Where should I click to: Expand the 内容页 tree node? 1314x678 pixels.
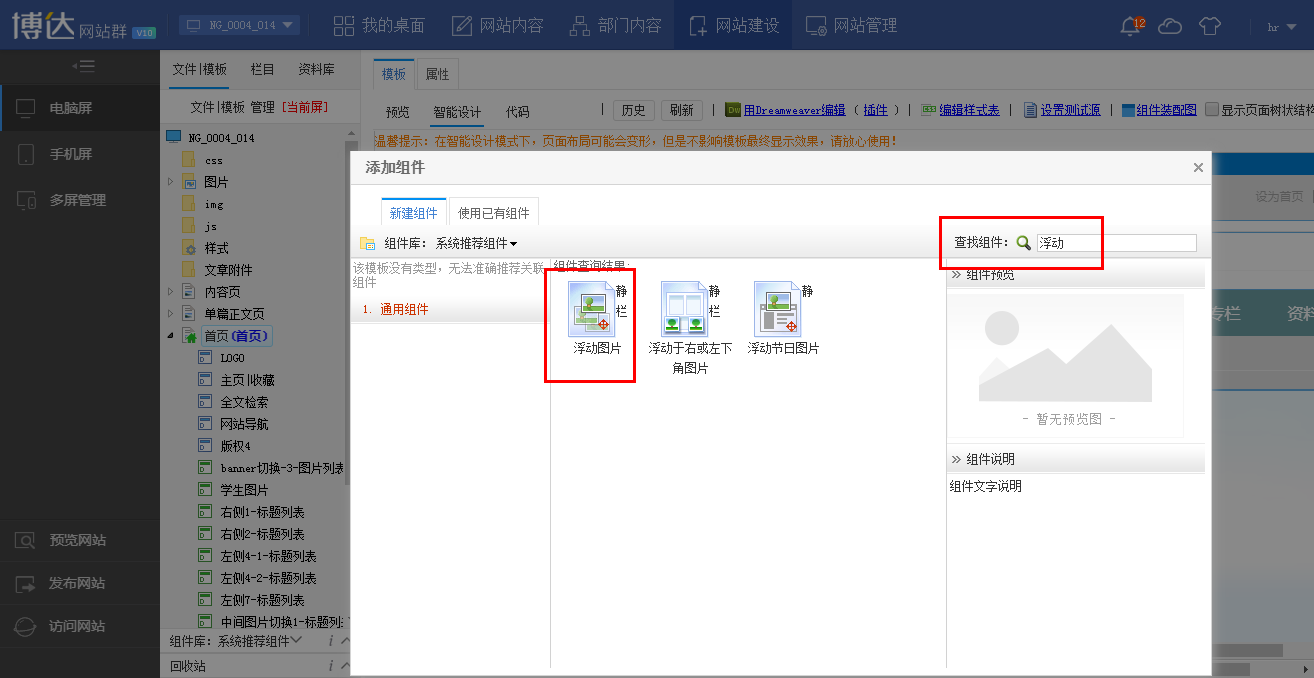(170, 292)
